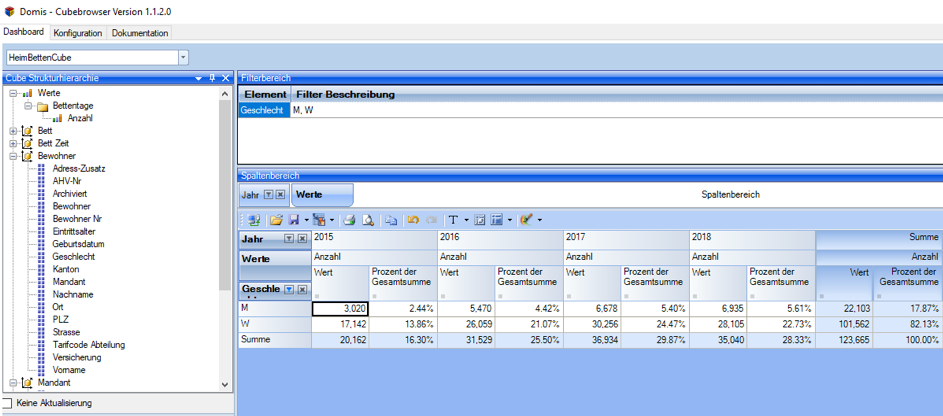Click the HeimBettenCube input field
Viewport: 943px width, 416px height.
[x=92, y=58]
